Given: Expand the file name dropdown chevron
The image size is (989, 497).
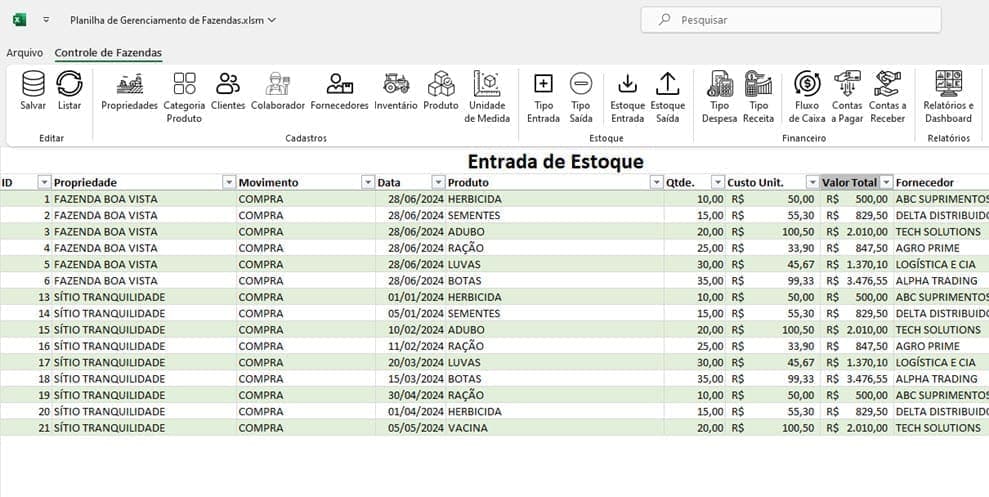Looking at the screenshot, I should [x=272, y=20].
